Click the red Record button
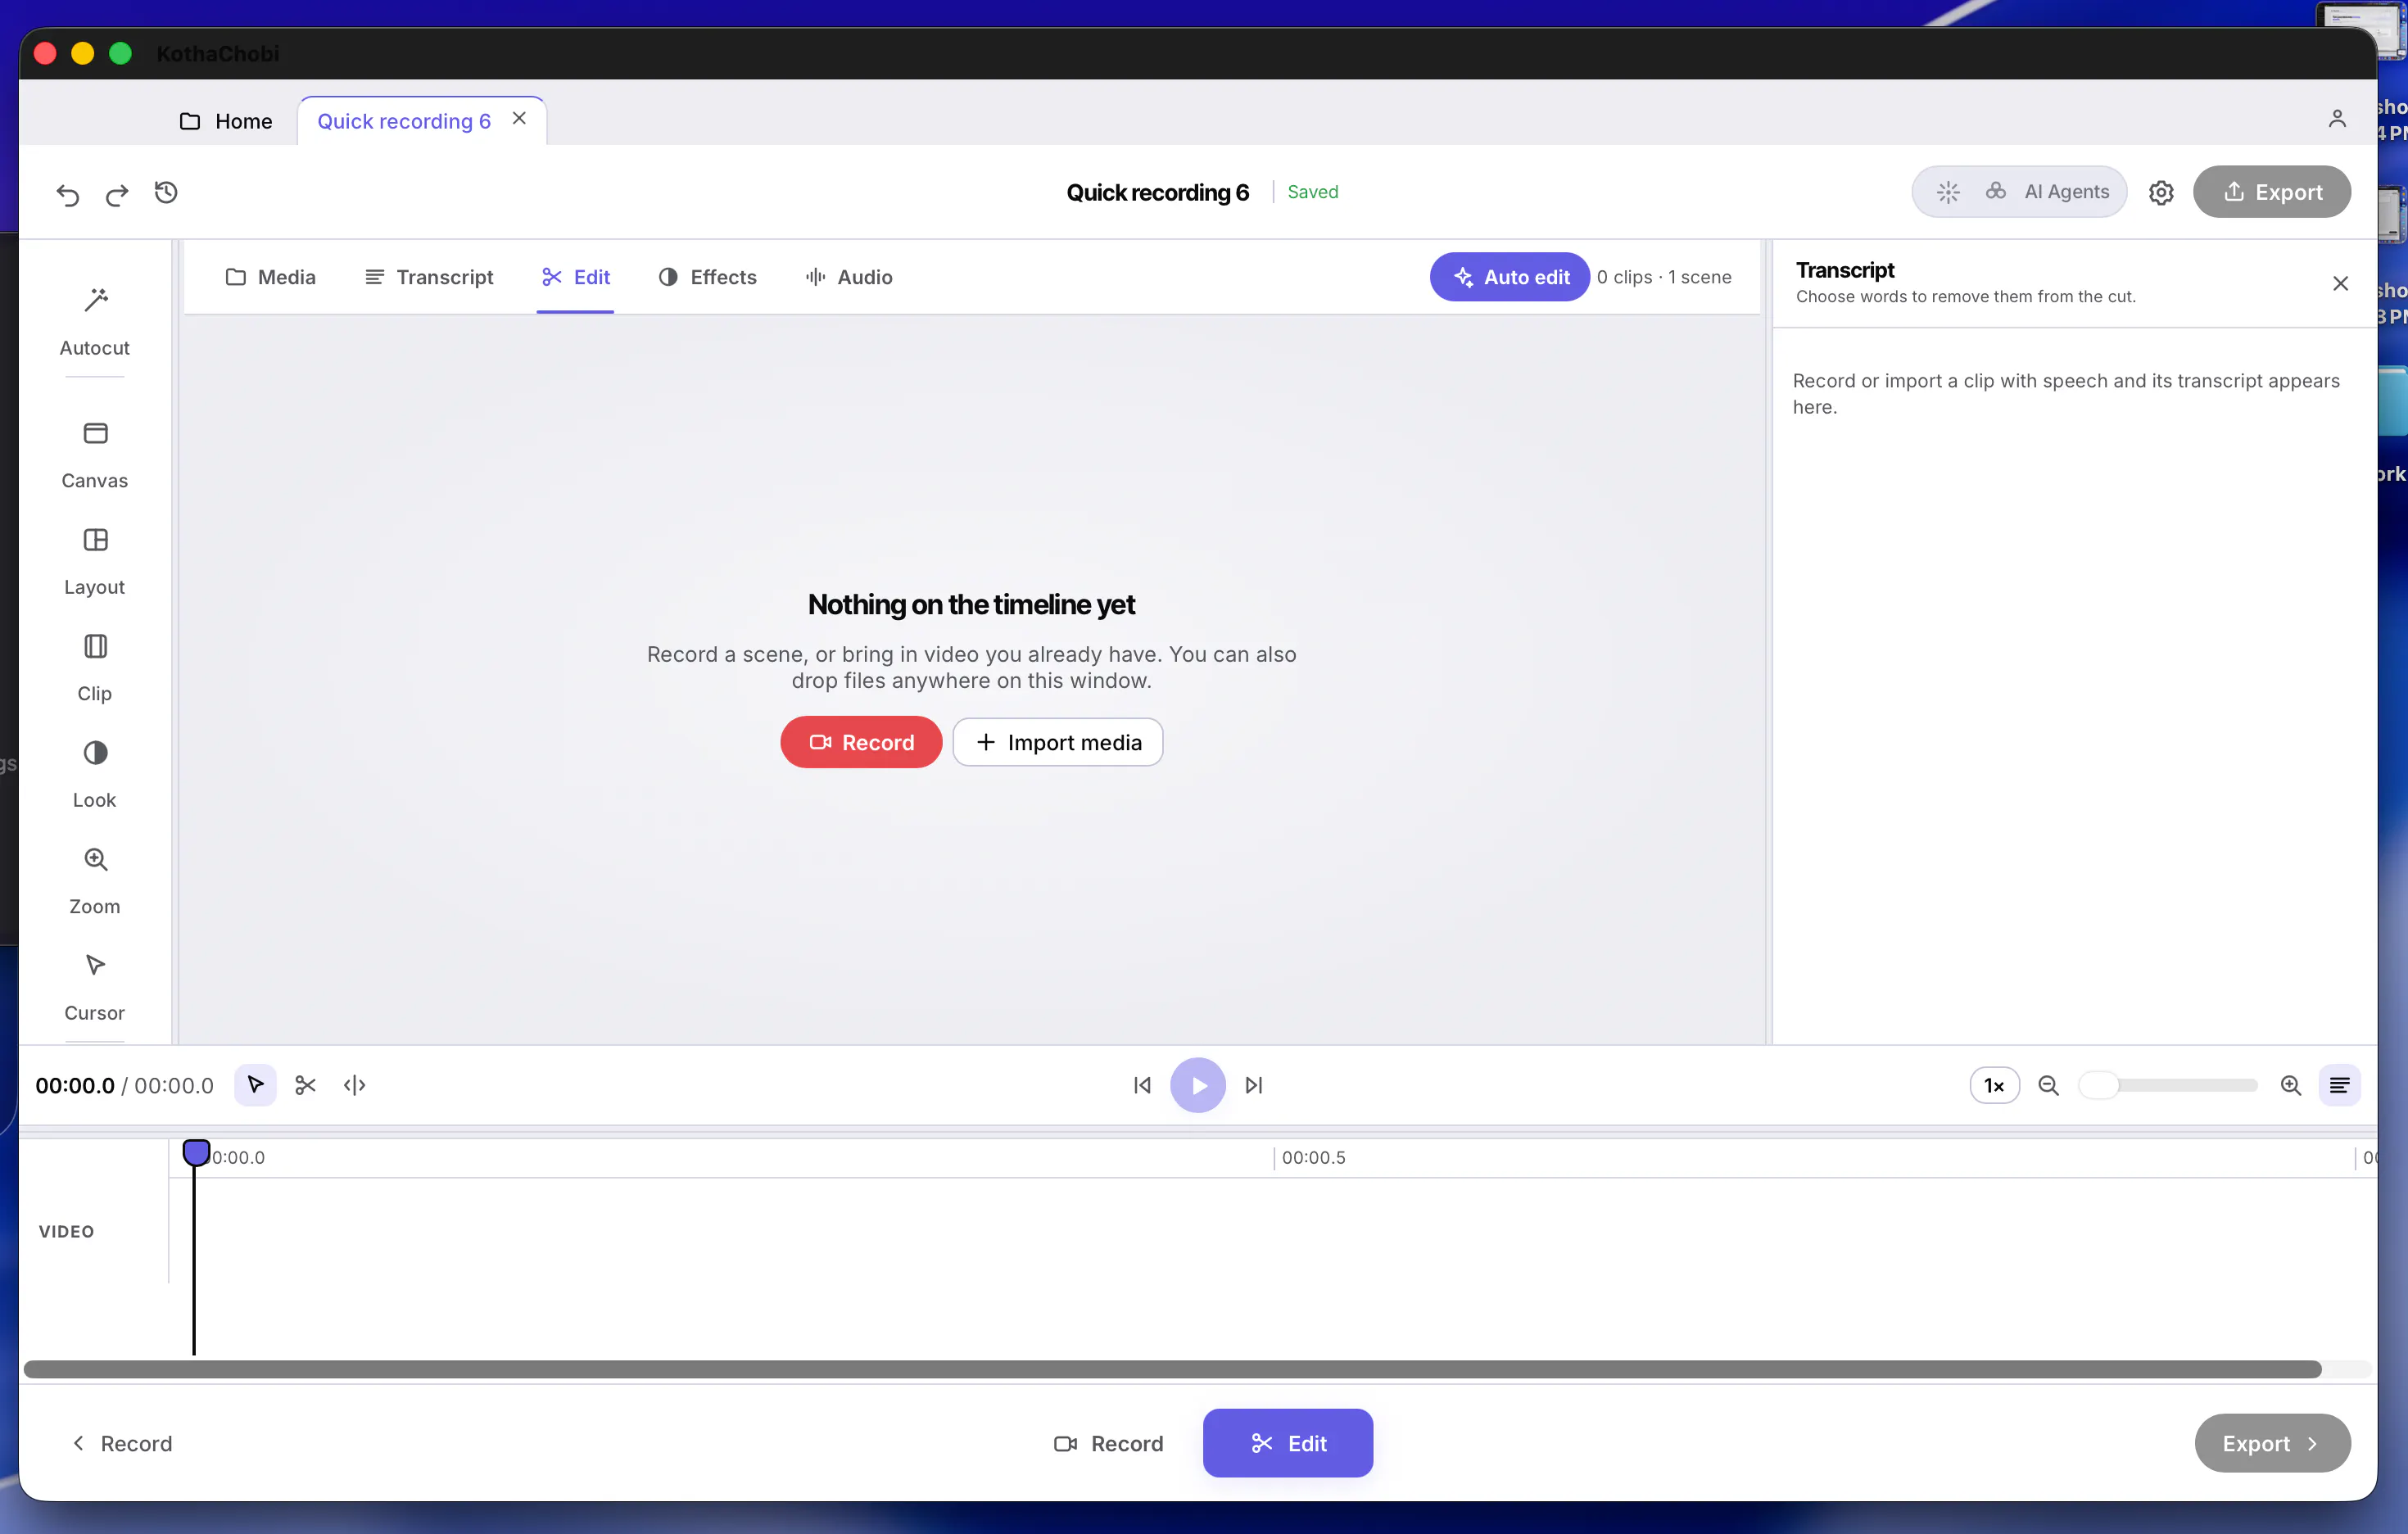The height and width of the screenshot is (1534, 2408). click(861, 742)
